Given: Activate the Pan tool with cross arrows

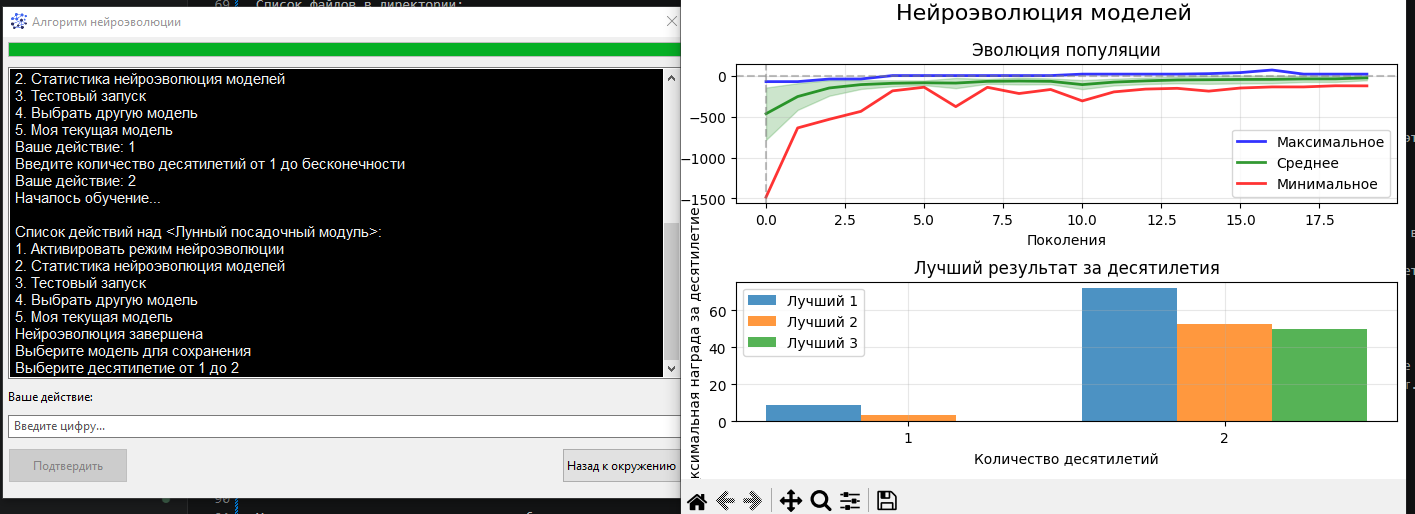Looking at the screenshot, I should (x=790, y=501).
